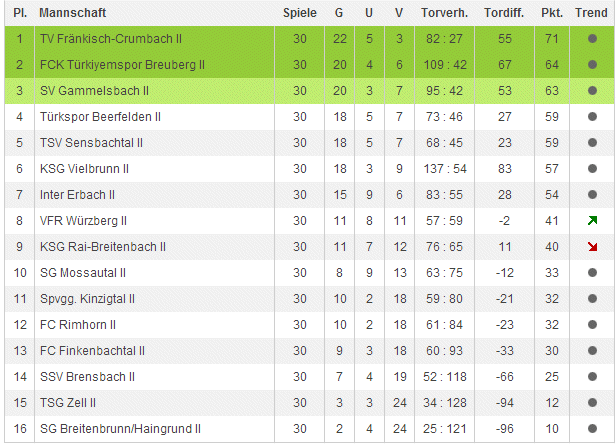Open the FCK Türkiyemspor Breuberg II team link
Screen dimensions: 616x444
coord(122,64)
